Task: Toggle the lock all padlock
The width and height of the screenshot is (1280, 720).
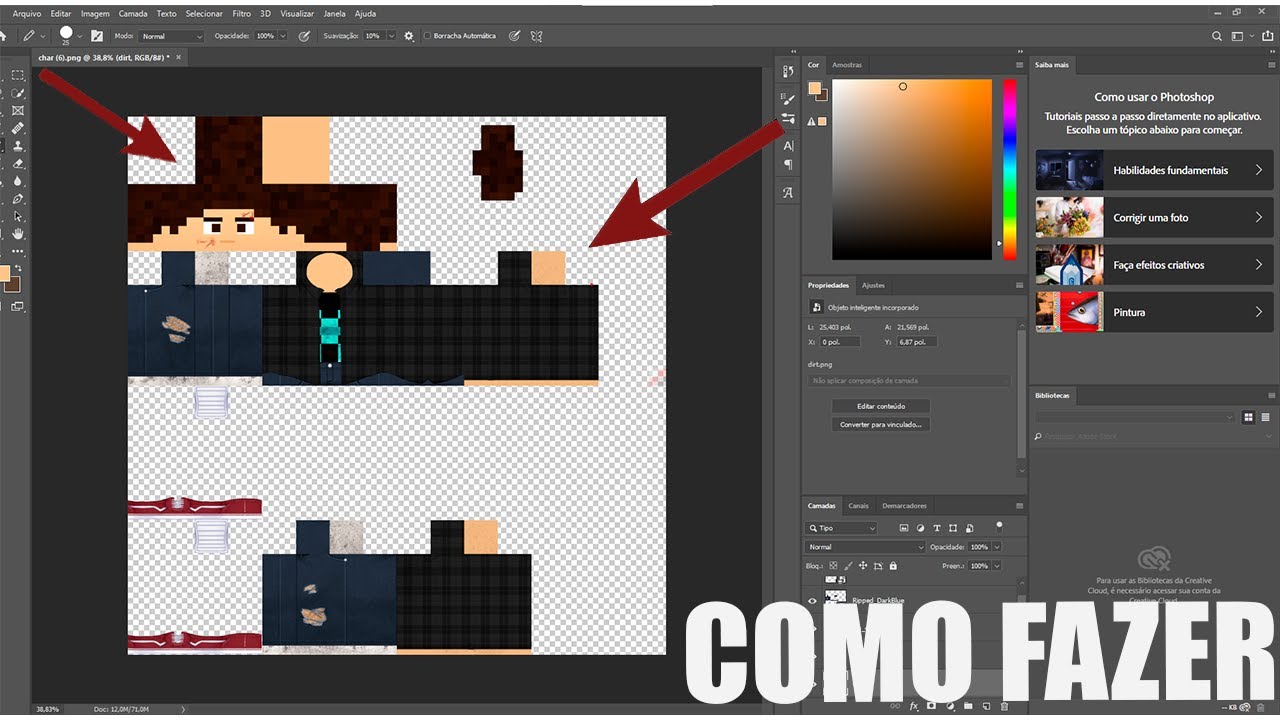Action: coord(893,566)
